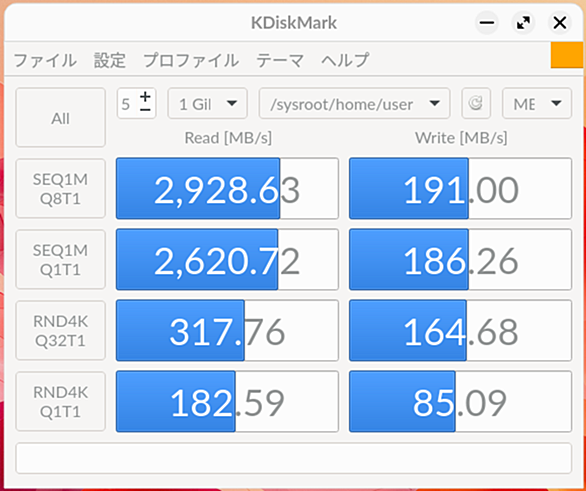Increase the test loop count with plus
This screenshot has width=586, height=491.
tap(145, 97)
